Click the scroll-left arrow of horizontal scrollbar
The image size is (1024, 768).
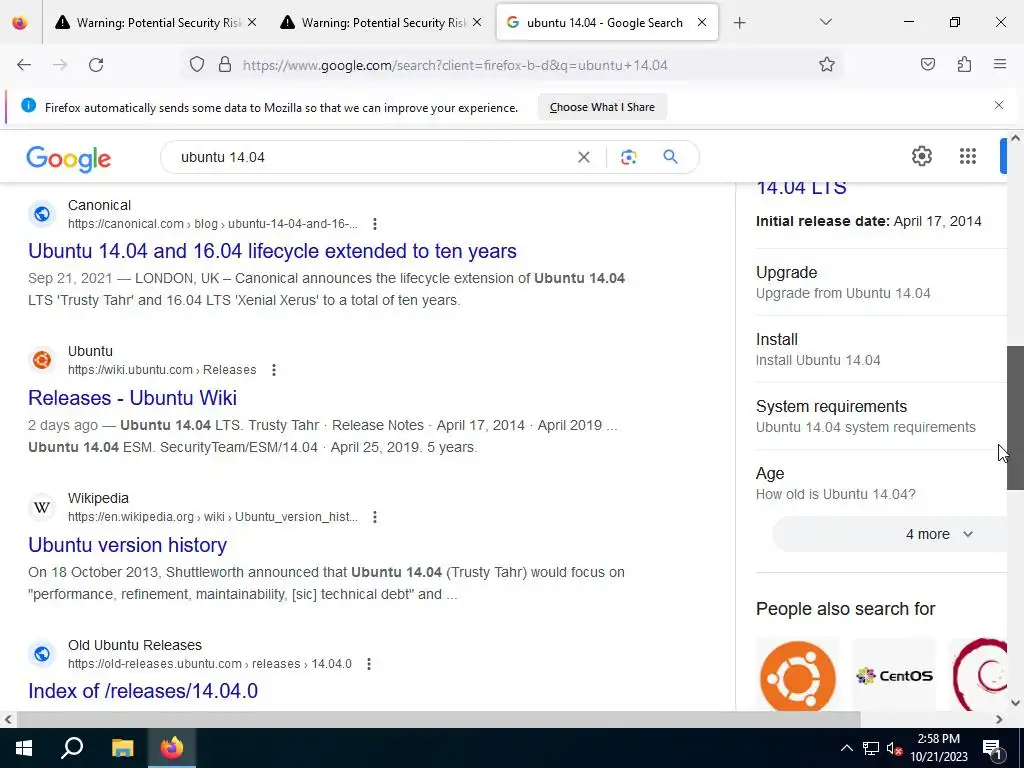pos(8,720)
